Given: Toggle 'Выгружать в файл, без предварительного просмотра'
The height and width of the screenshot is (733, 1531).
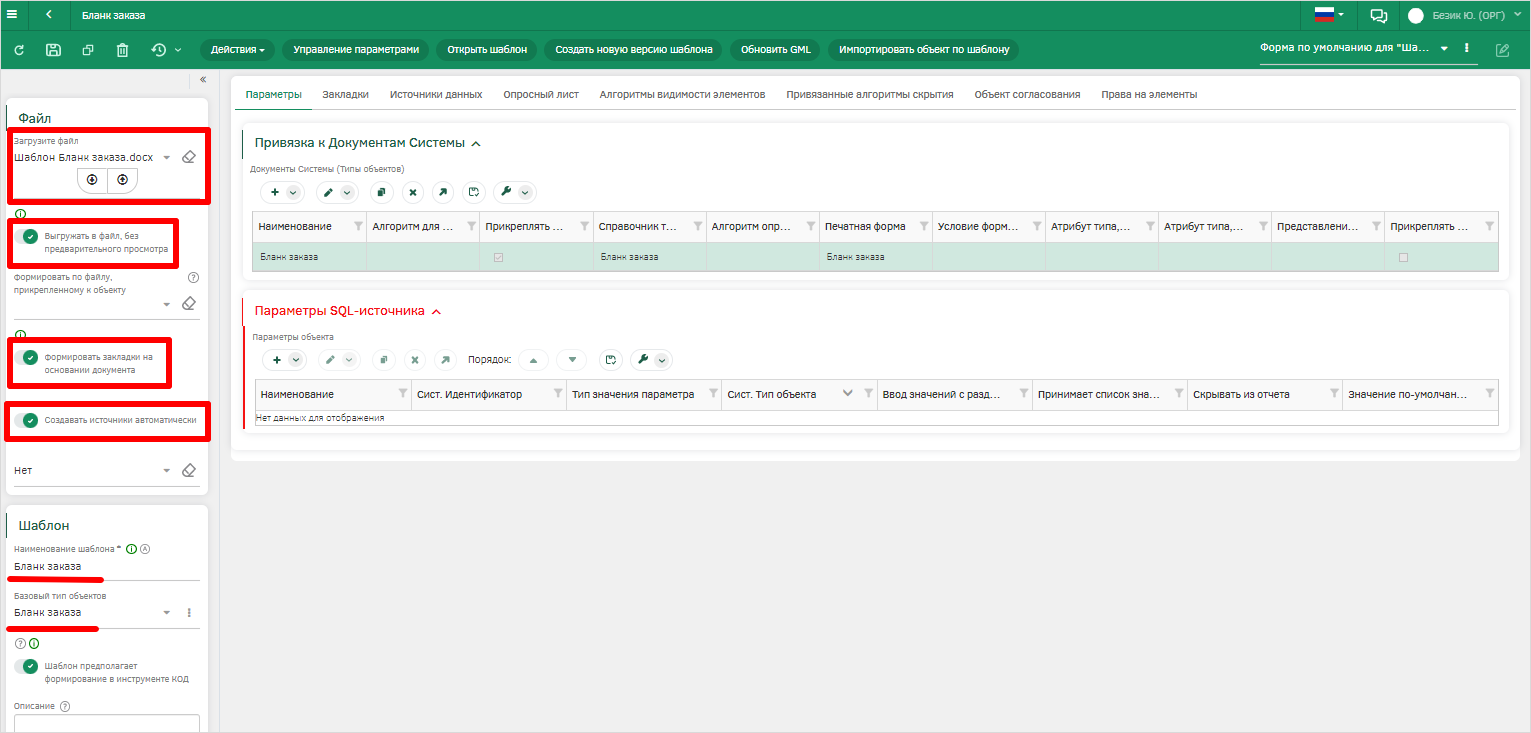Looking at the screenshot, I should (x=27, y=237).
